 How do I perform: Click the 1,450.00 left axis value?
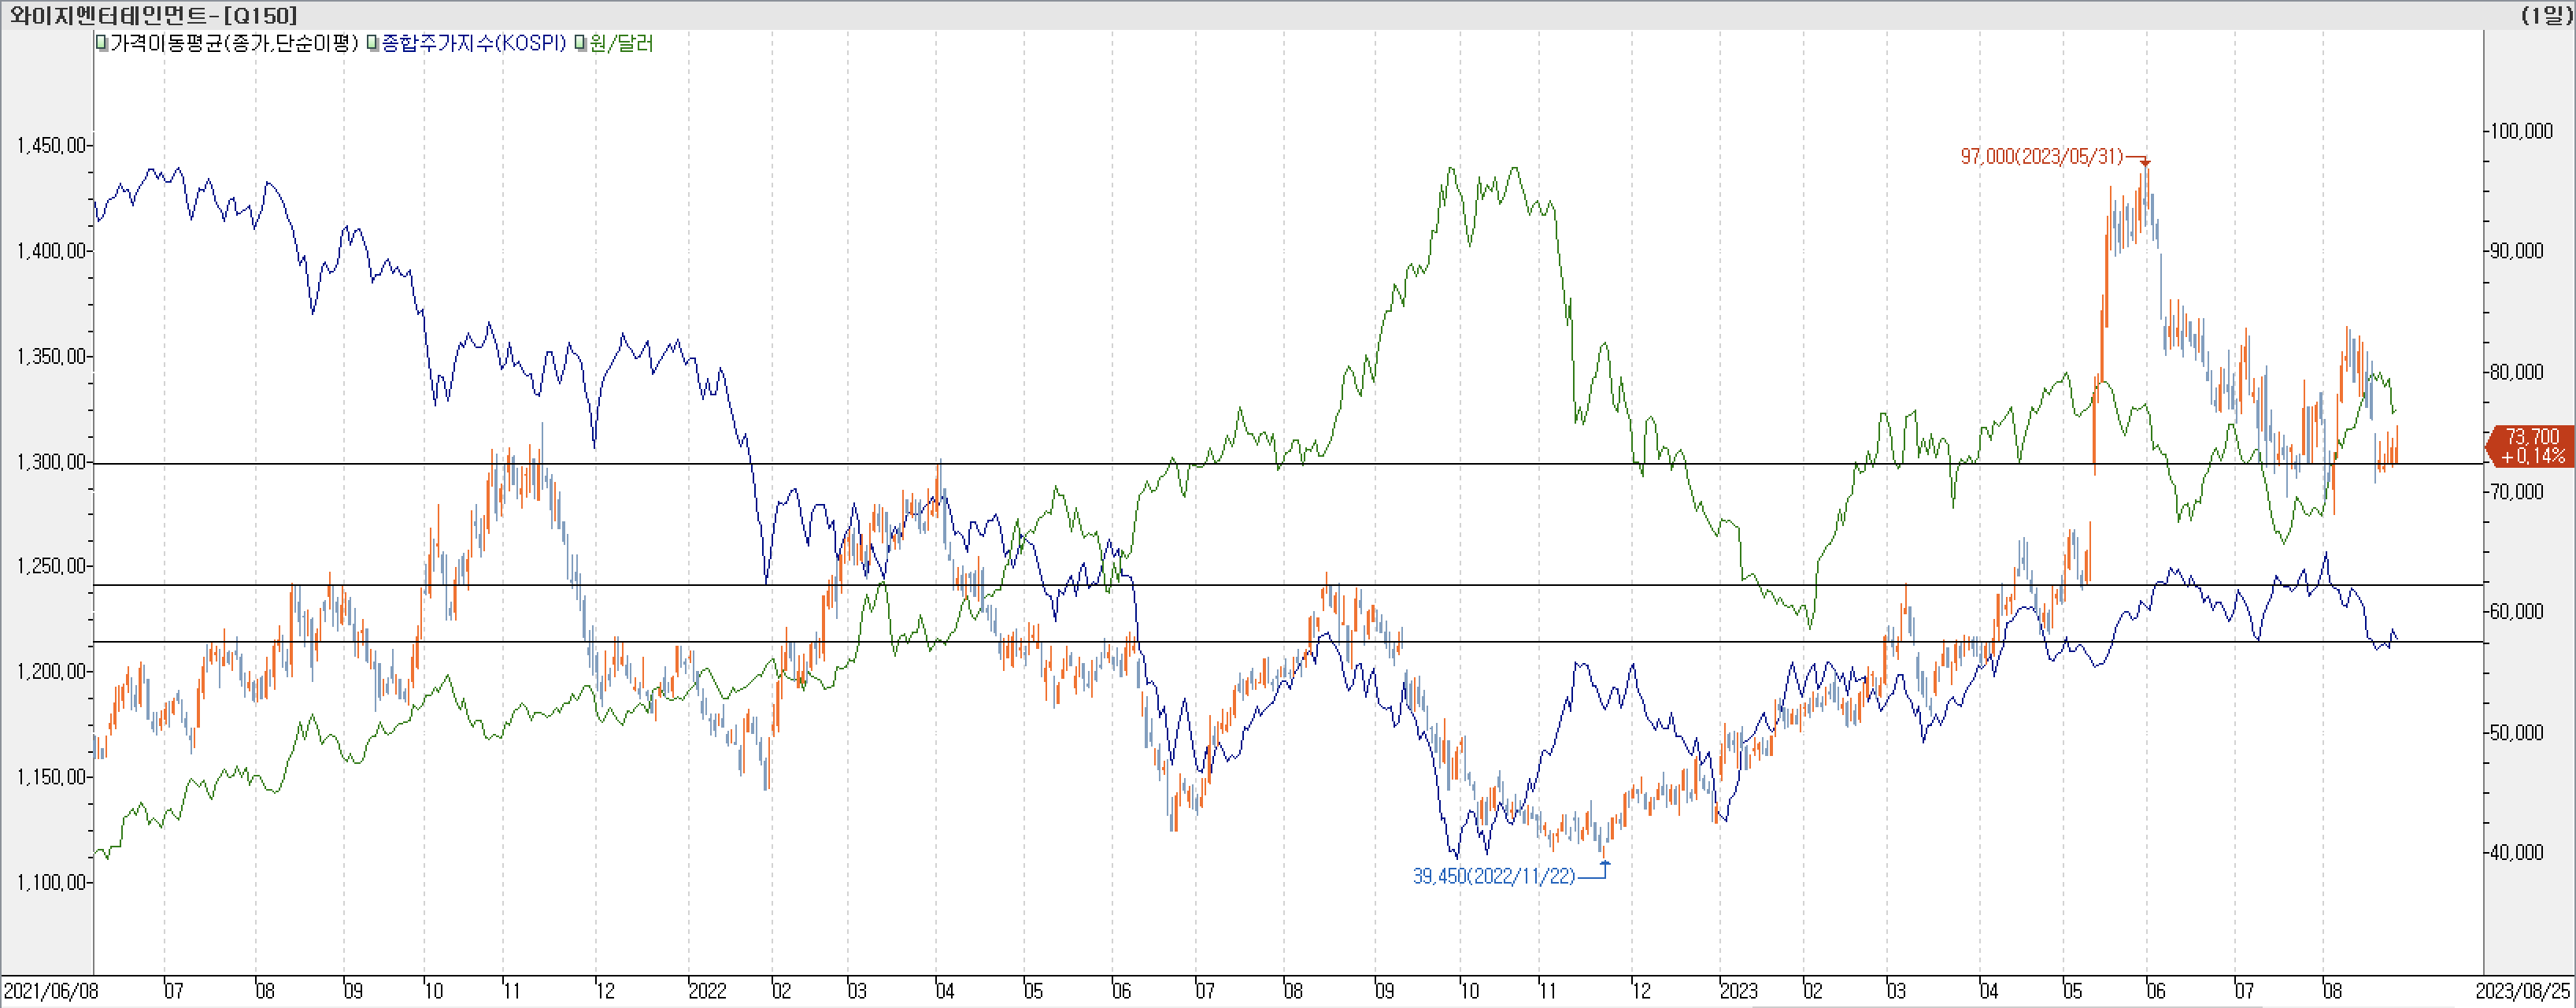[50, 146]
